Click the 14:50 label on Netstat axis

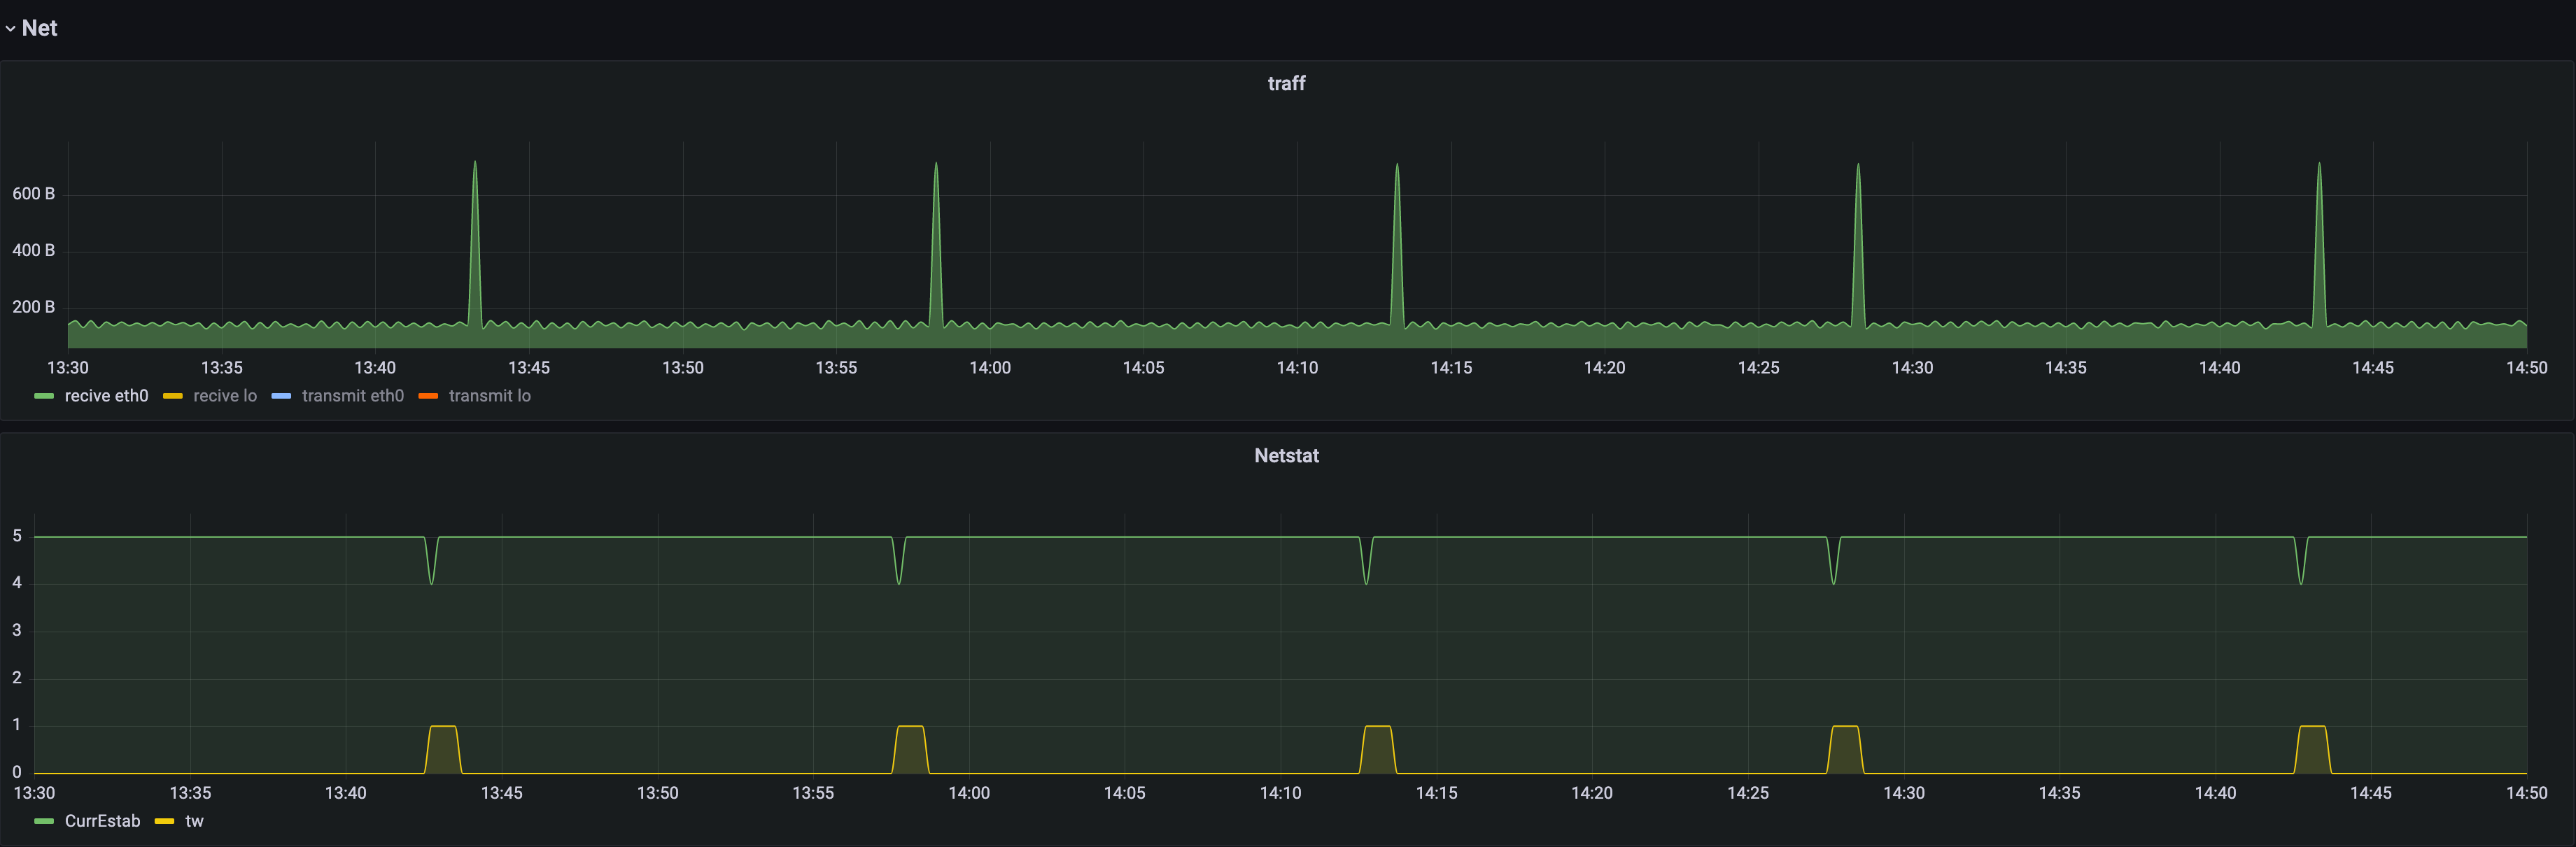pyautogui.click(x=2526, y=793)
